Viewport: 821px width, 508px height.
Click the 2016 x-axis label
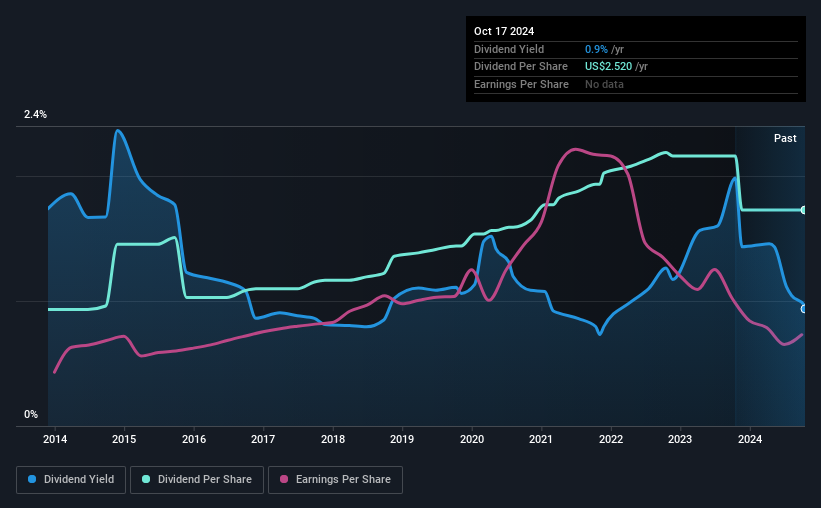coord(194,439)
